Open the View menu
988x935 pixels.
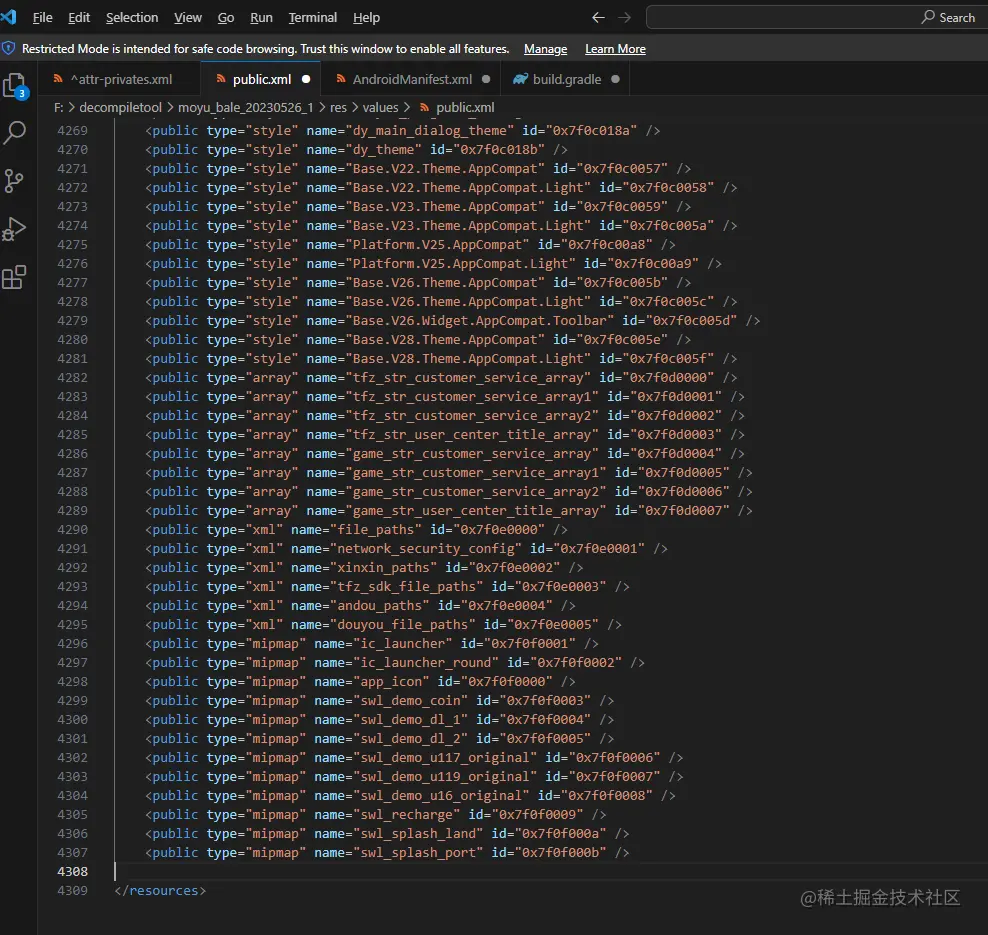[188, 17]
